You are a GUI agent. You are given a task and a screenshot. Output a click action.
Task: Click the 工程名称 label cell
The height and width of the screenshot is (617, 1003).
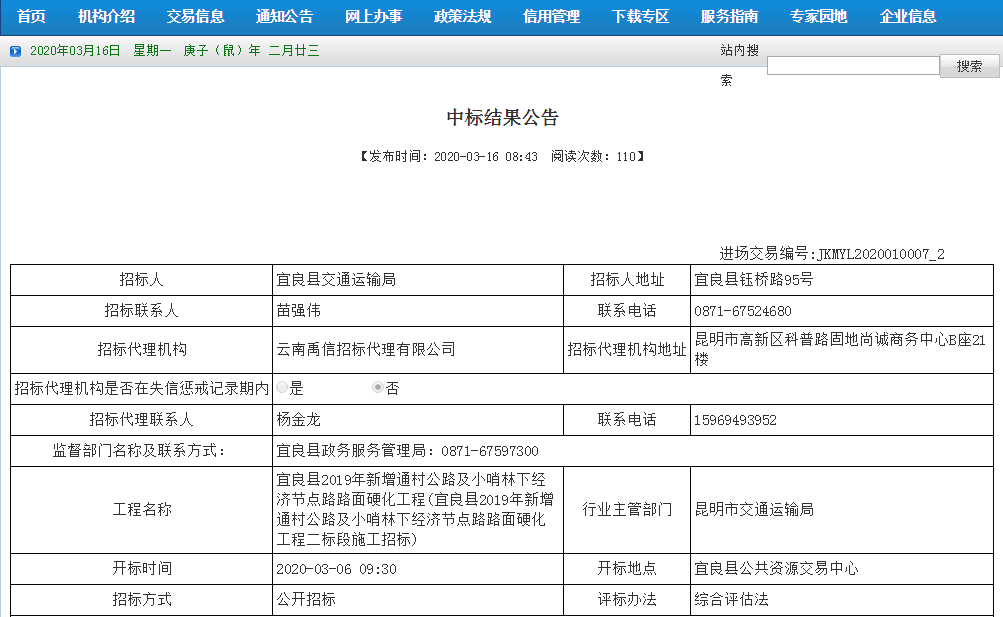[141, 510]
